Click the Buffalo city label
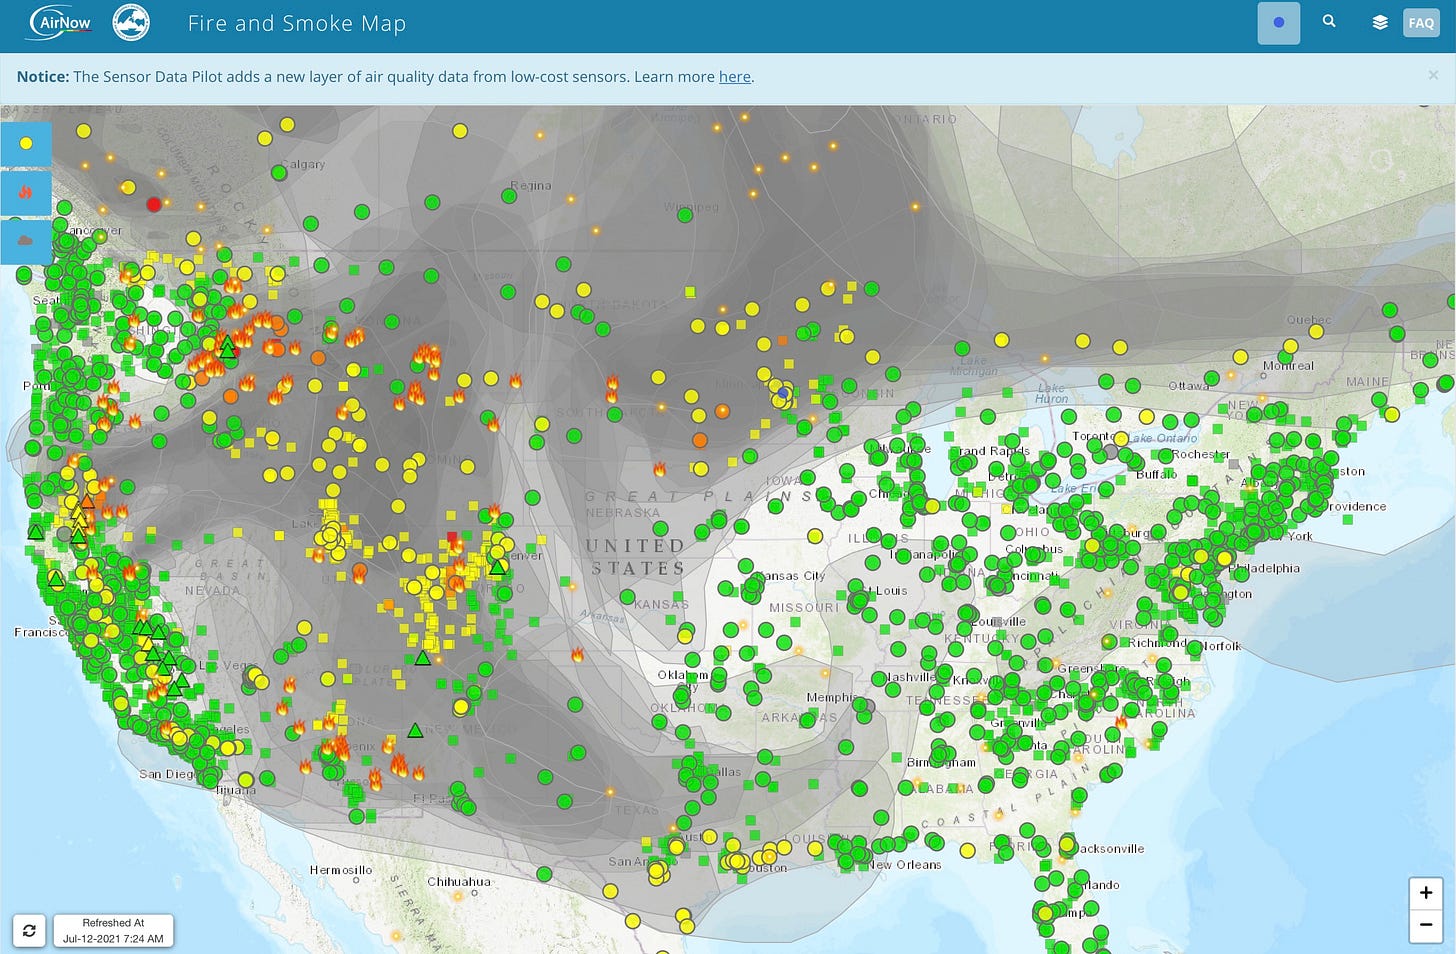1456x954 pixels. pyautogui.click(x=1157, y=474)
